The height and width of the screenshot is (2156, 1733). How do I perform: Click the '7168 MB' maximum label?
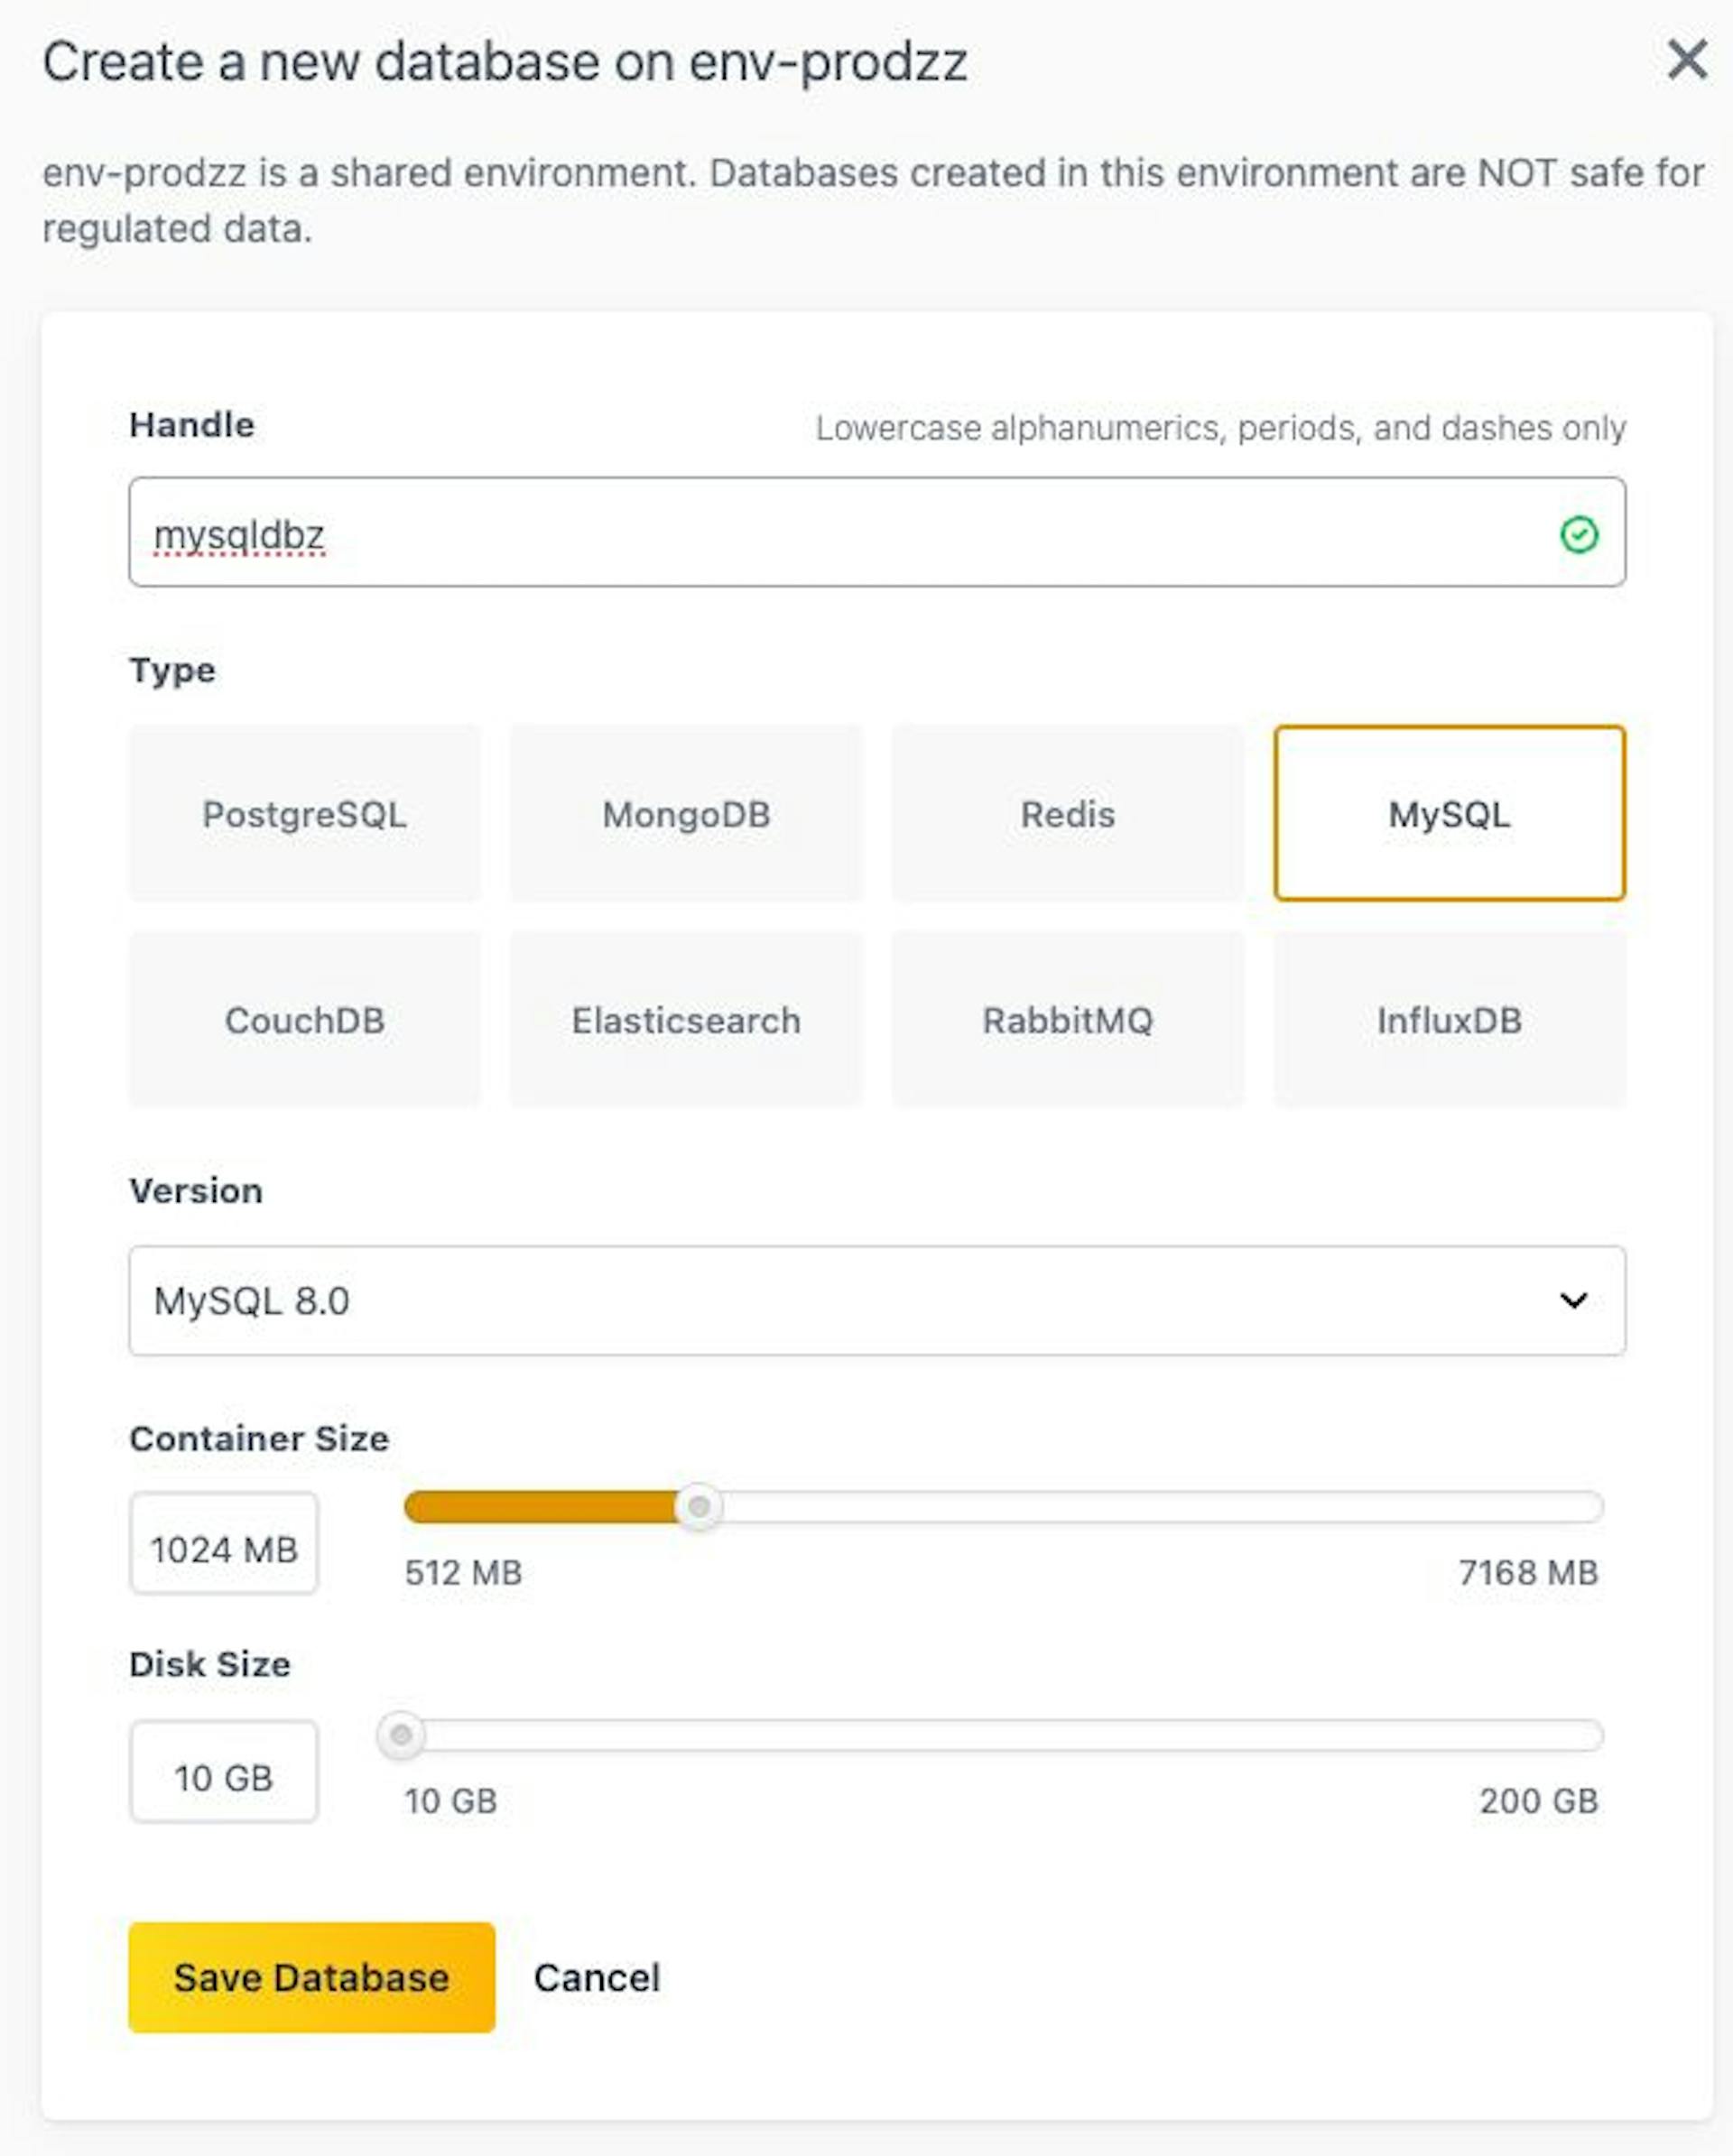[1528, 1573]
